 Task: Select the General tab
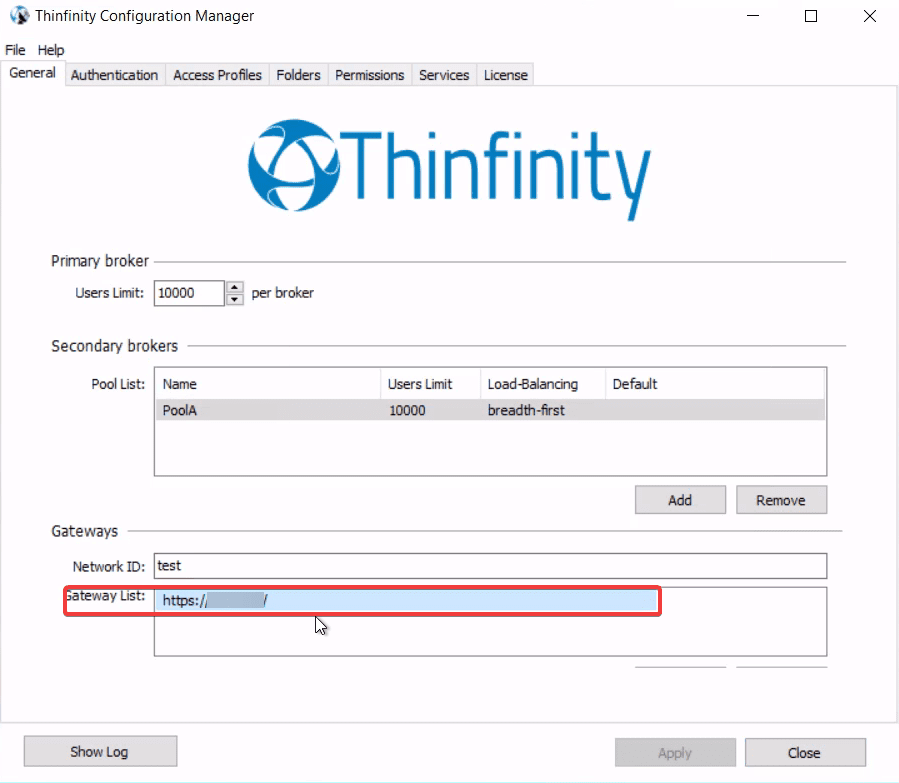click(x=33, y=72)
